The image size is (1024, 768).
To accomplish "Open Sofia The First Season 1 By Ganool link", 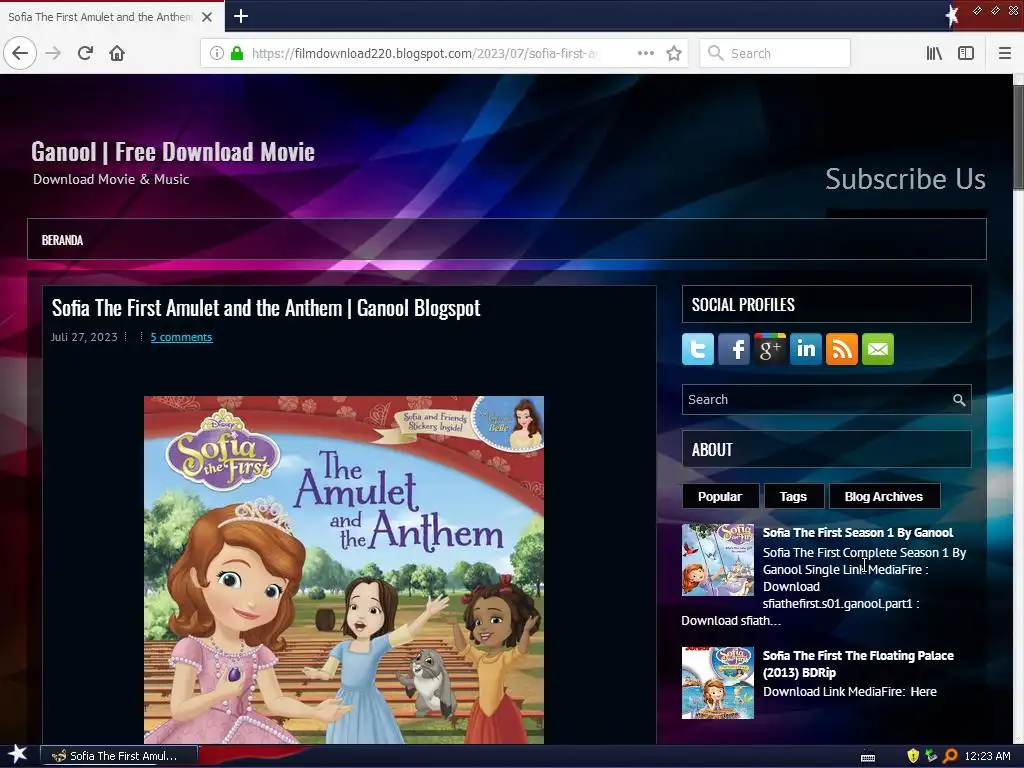I will 857,532.
